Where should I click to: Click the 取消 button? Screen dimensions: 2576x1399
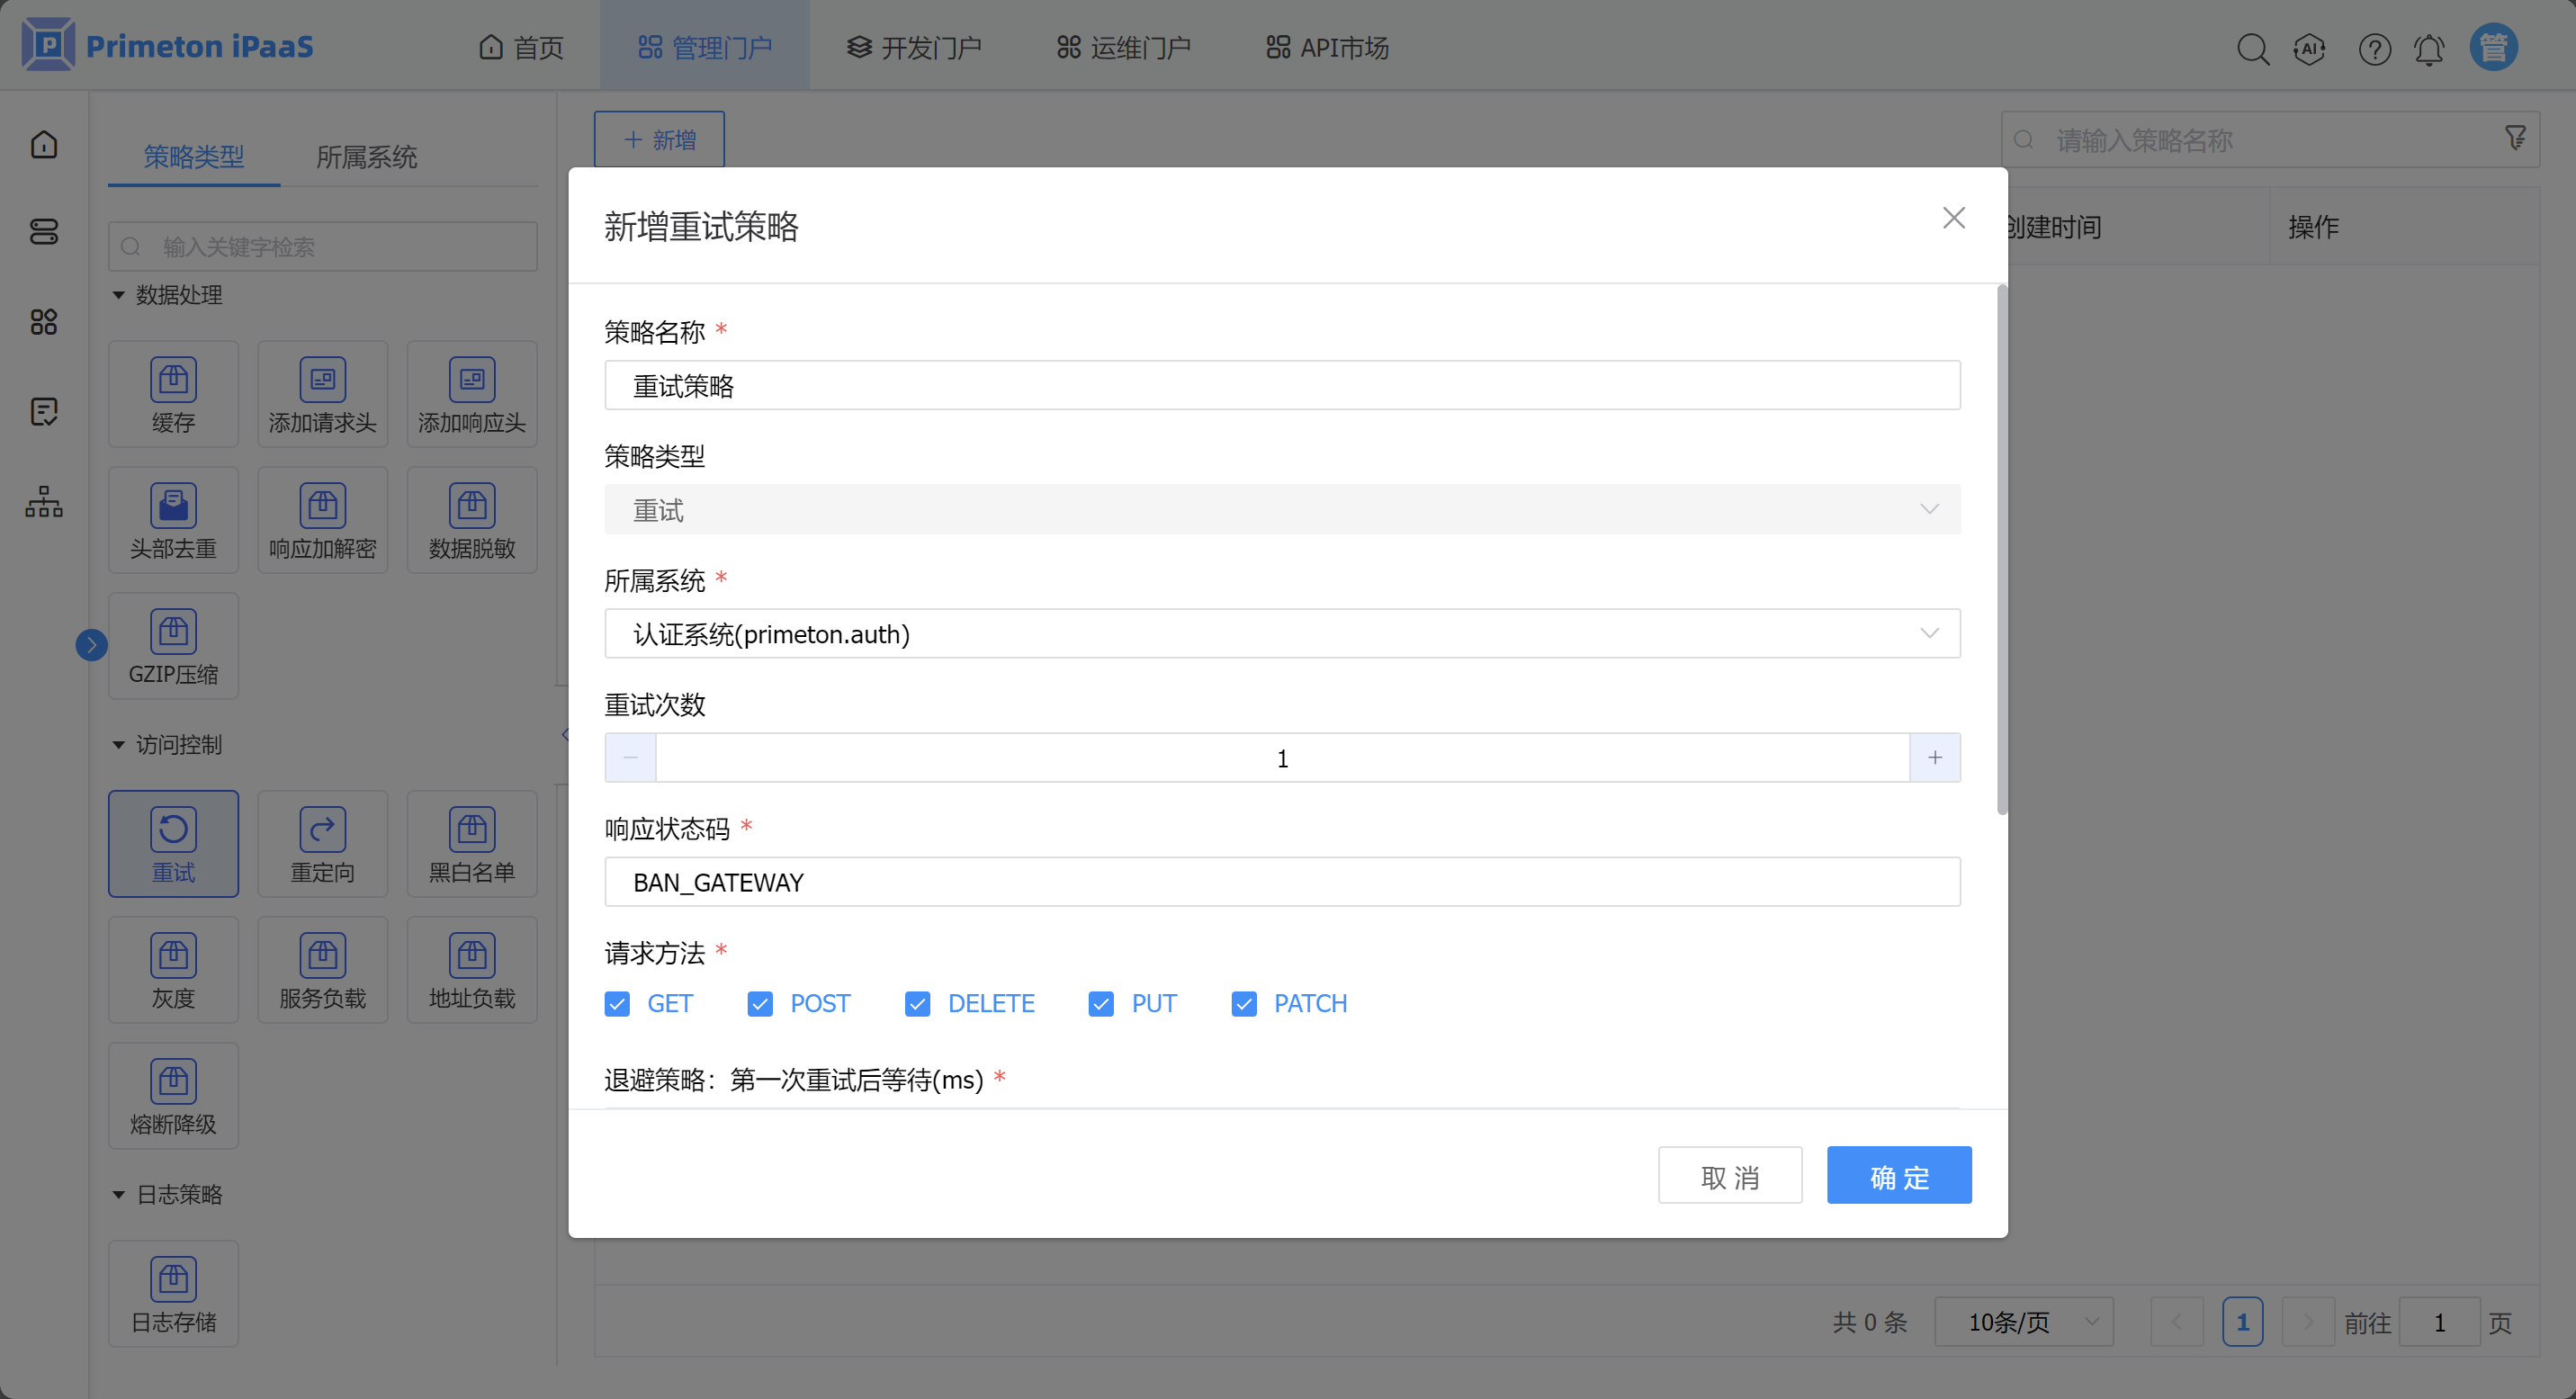[x=1729, y=1176]
